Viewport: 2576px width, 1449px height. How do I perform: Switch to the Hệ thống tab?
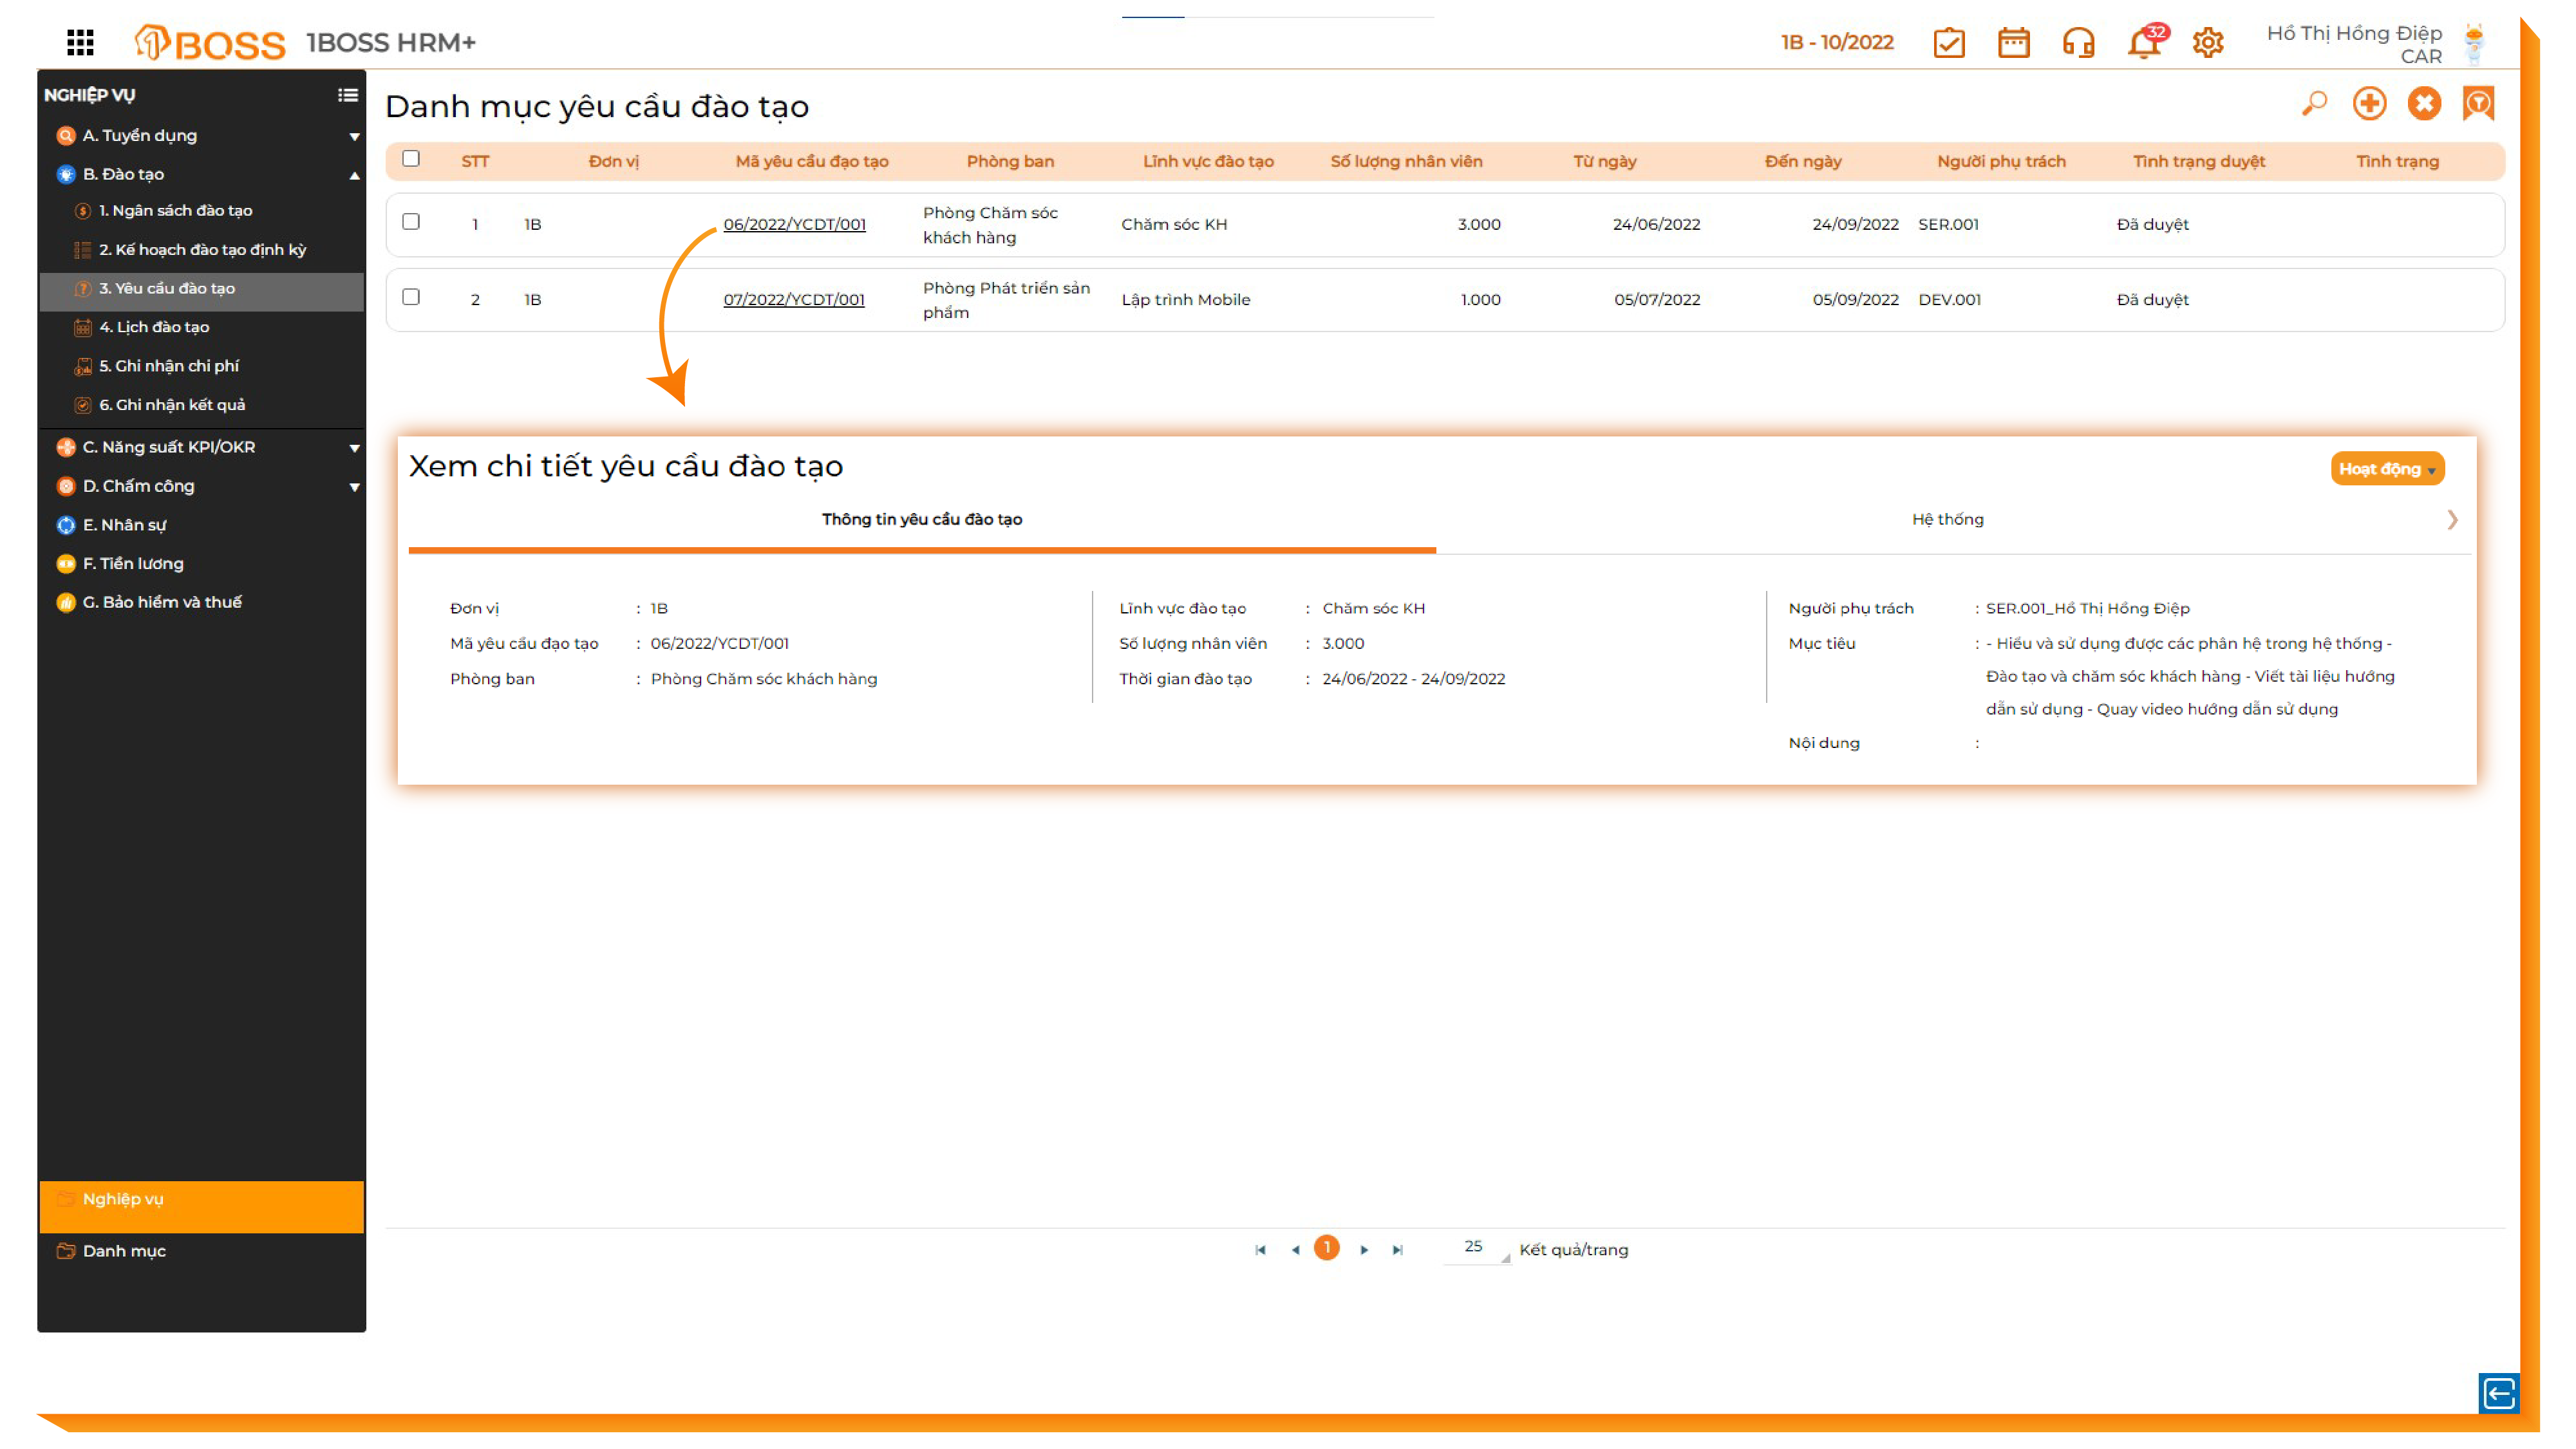tap(1947, 519)
